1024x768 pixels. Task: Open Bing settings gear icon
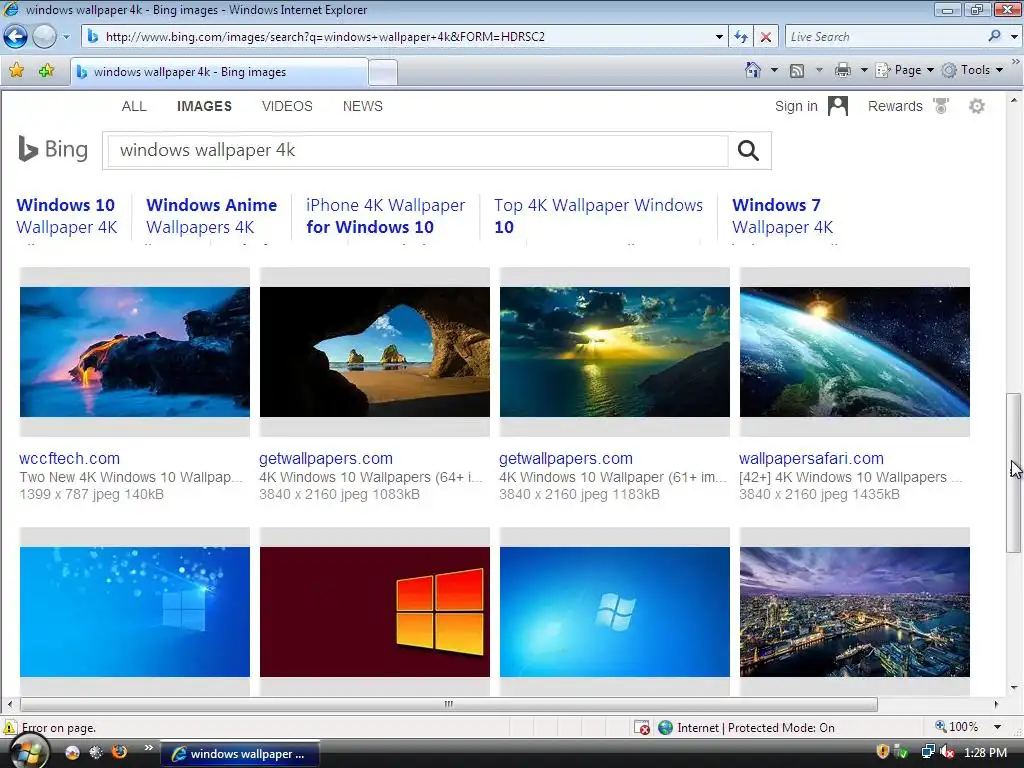coord(976,106)
